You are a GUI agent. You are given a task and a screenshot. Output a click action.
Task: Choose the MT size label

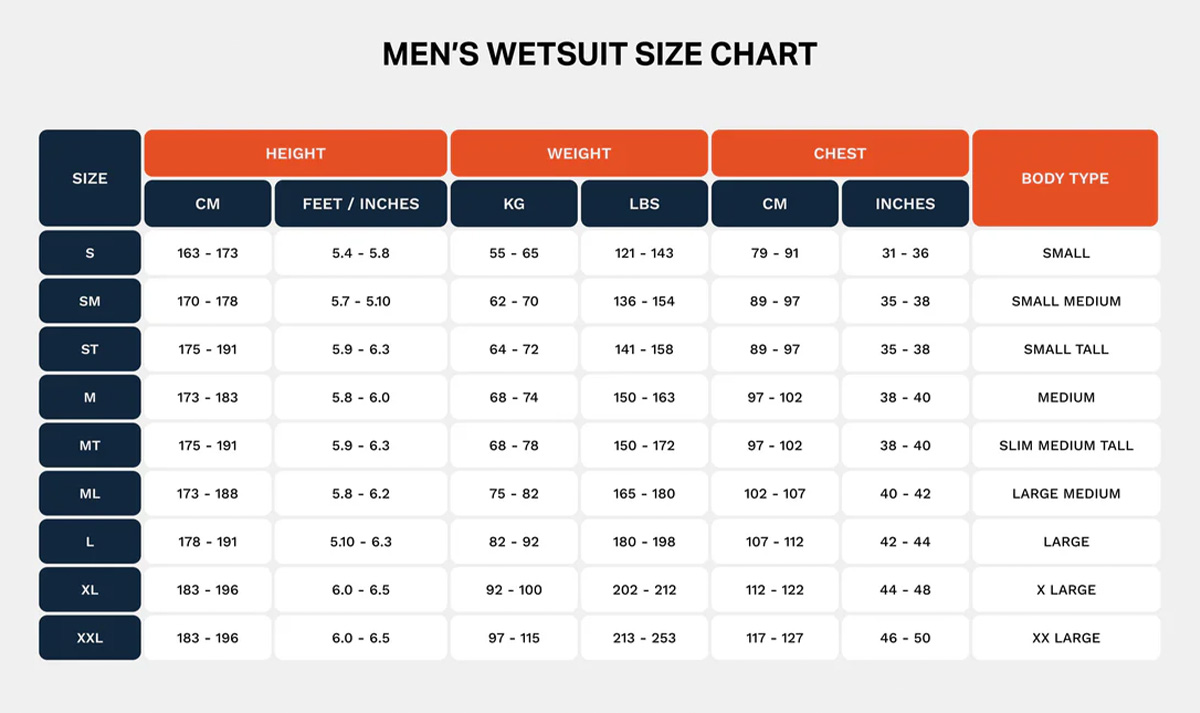[x=90, y=446]
